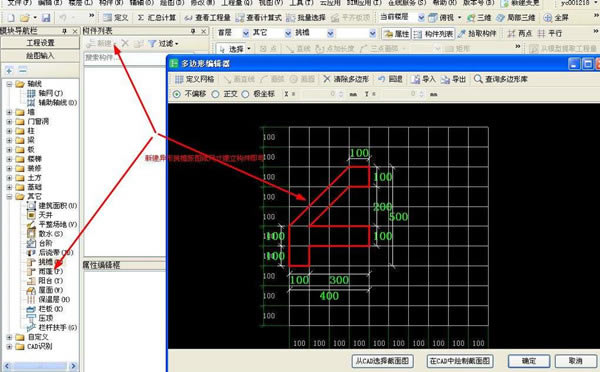Click 从CAD选择截面图 button

[x=382, y=361]
